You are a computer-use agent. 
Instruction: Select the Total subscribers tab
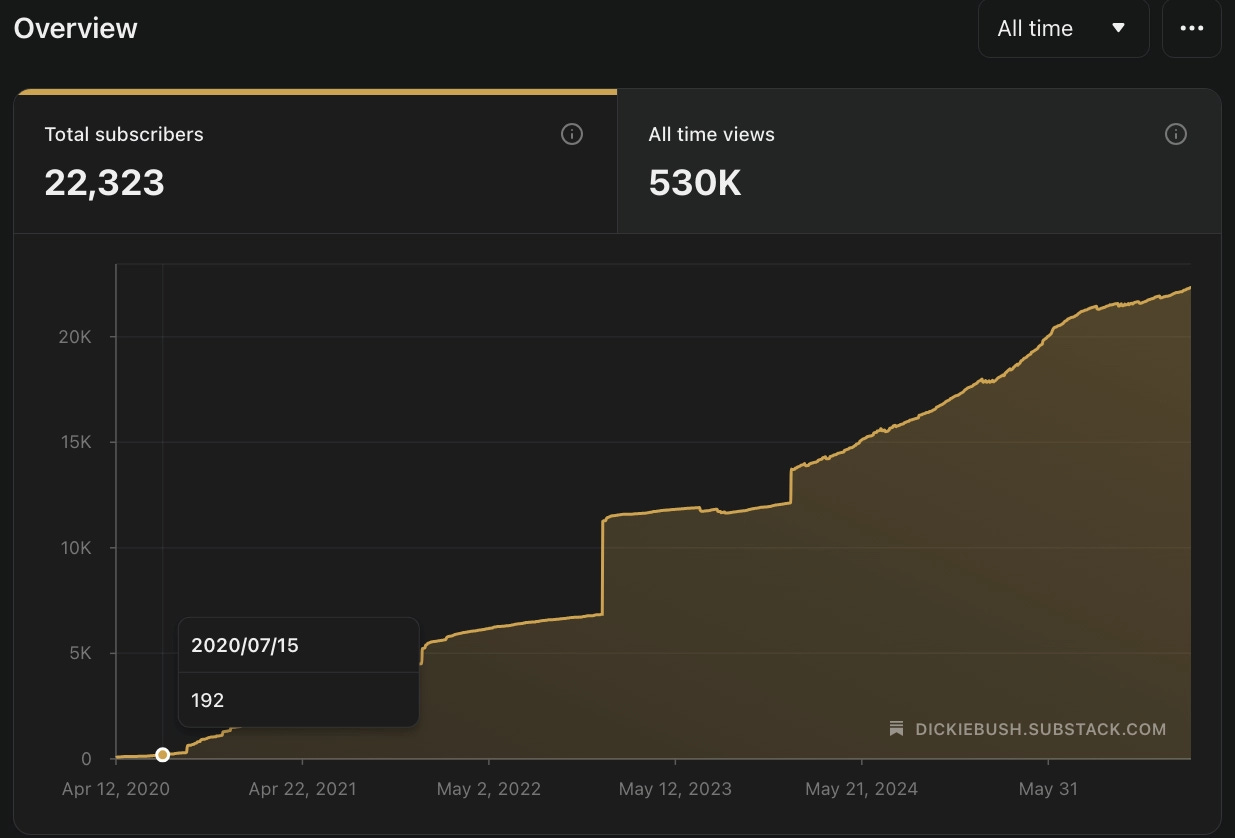pyautogui.click(x=315, y=161)
